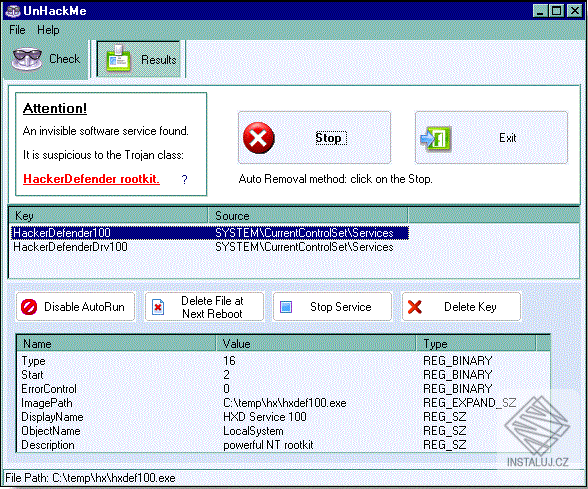Click the Type column header in details
The width and height of the screenshot is (588, 489).
coord(476,344)
